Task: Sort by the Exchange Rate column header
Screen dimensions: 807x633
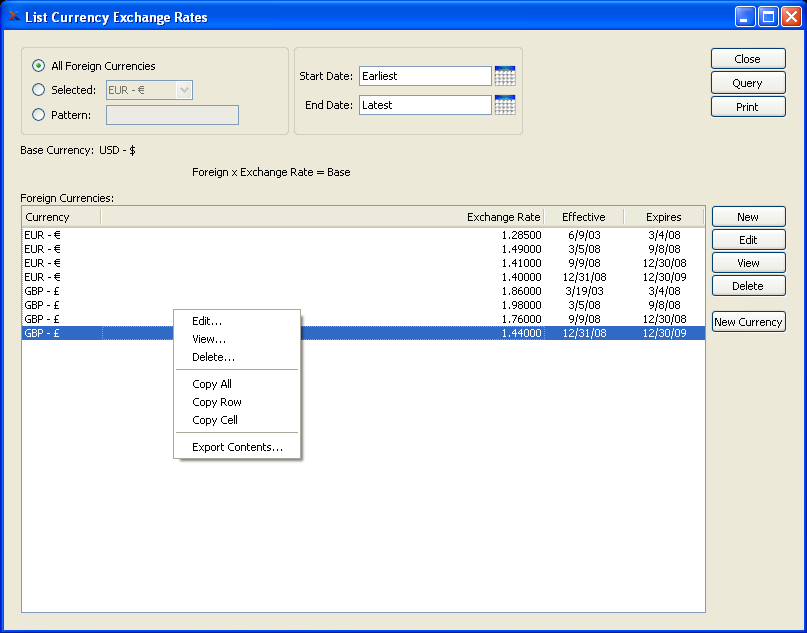Action: [503, 217]
